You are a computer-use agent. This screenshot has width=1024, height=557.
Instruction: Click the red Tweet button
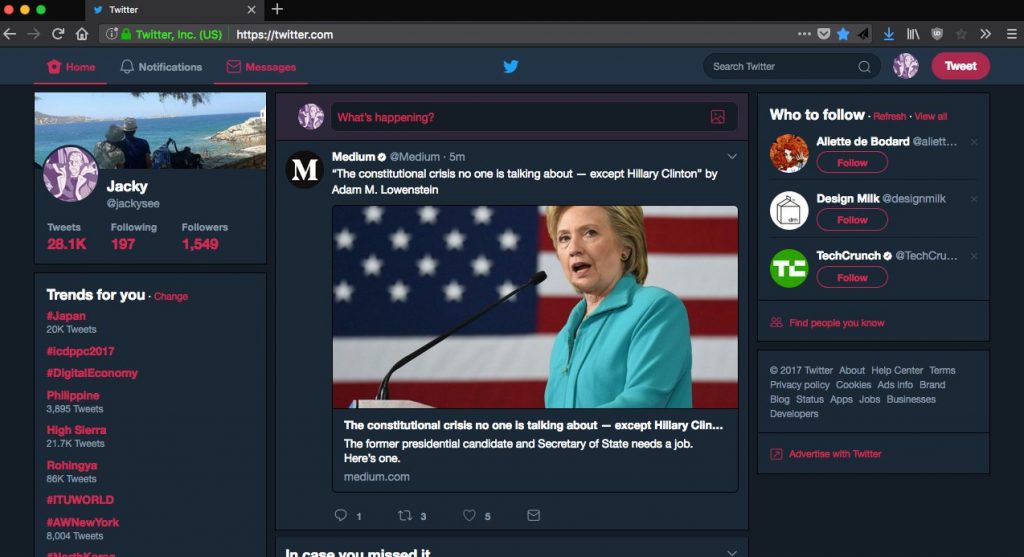point(960,66)
